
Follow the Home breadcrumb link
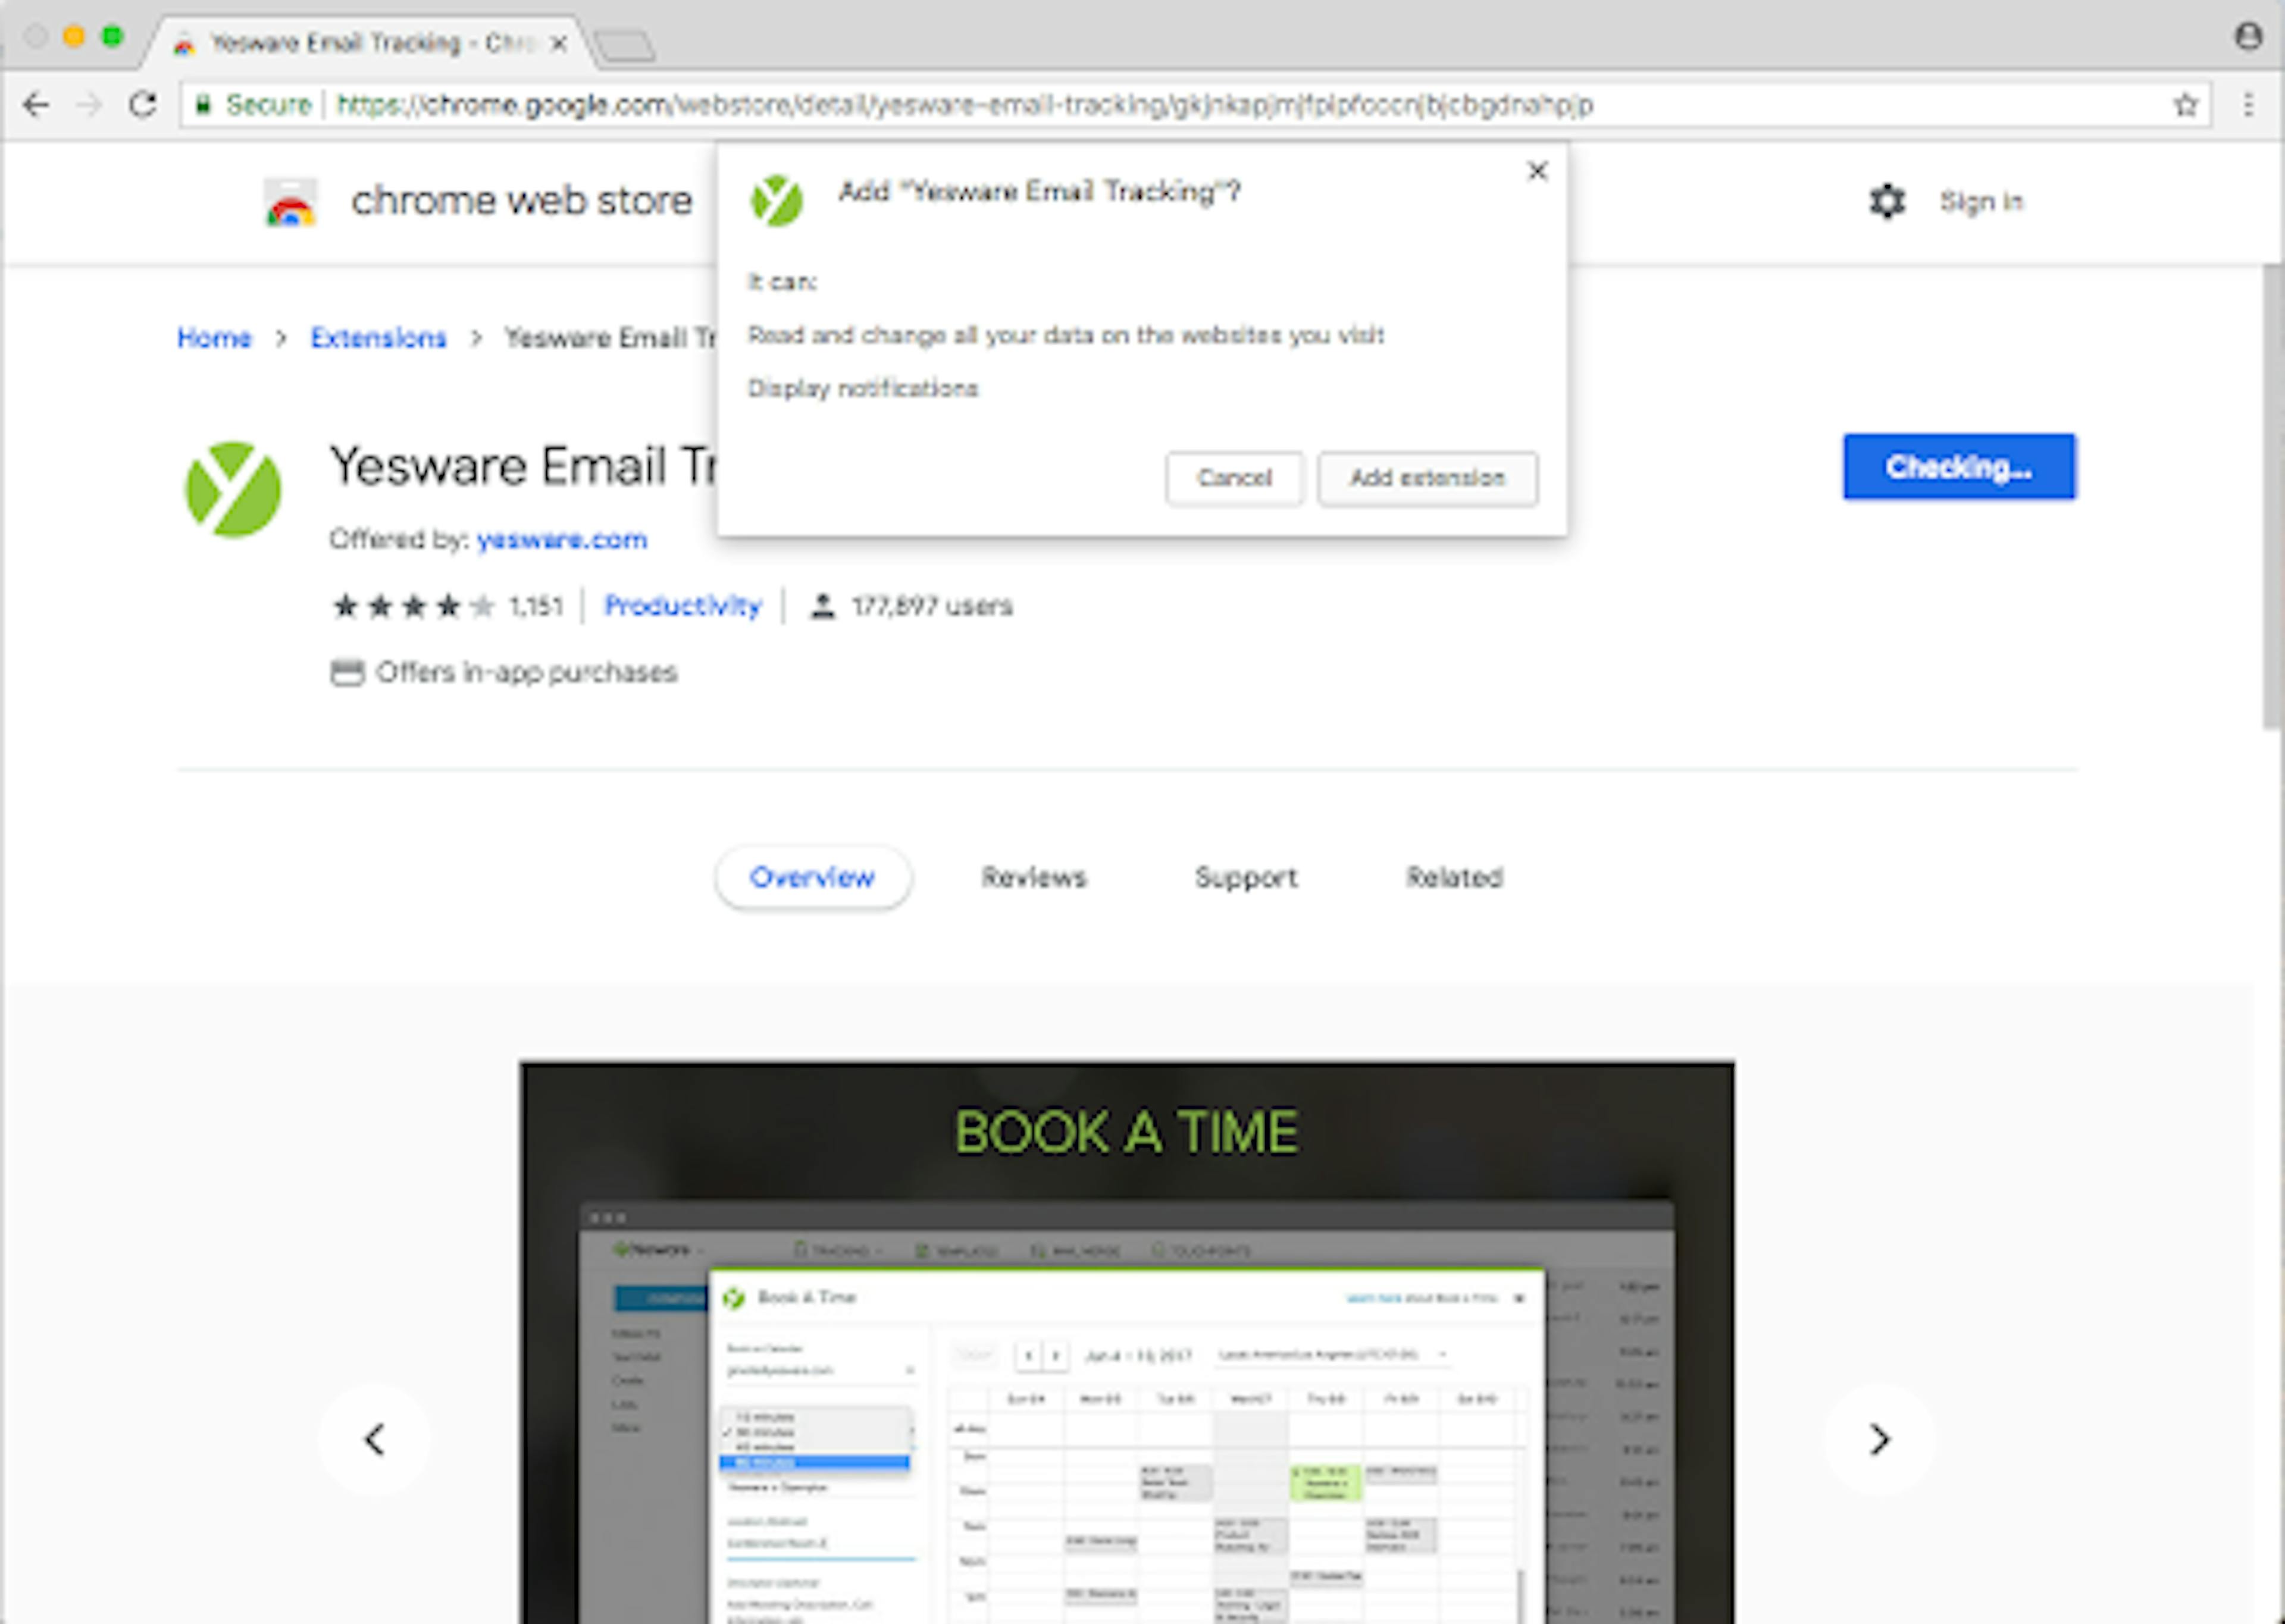click(x=214, y=338)
